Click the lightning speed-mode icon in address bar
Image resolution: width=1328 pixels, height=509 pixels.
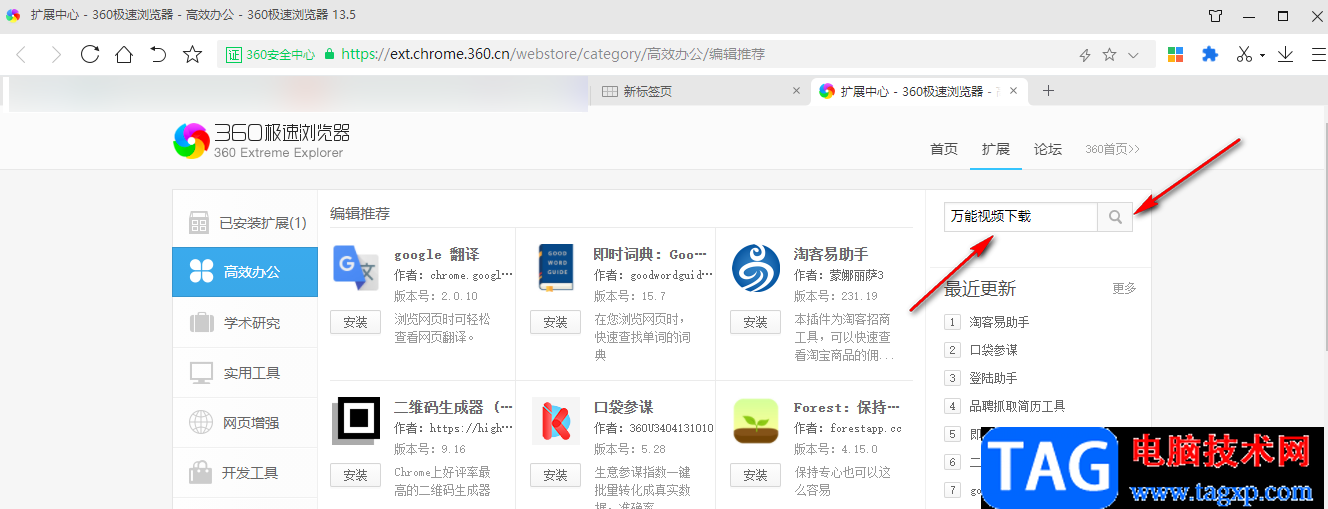(x=1085, y=55)
